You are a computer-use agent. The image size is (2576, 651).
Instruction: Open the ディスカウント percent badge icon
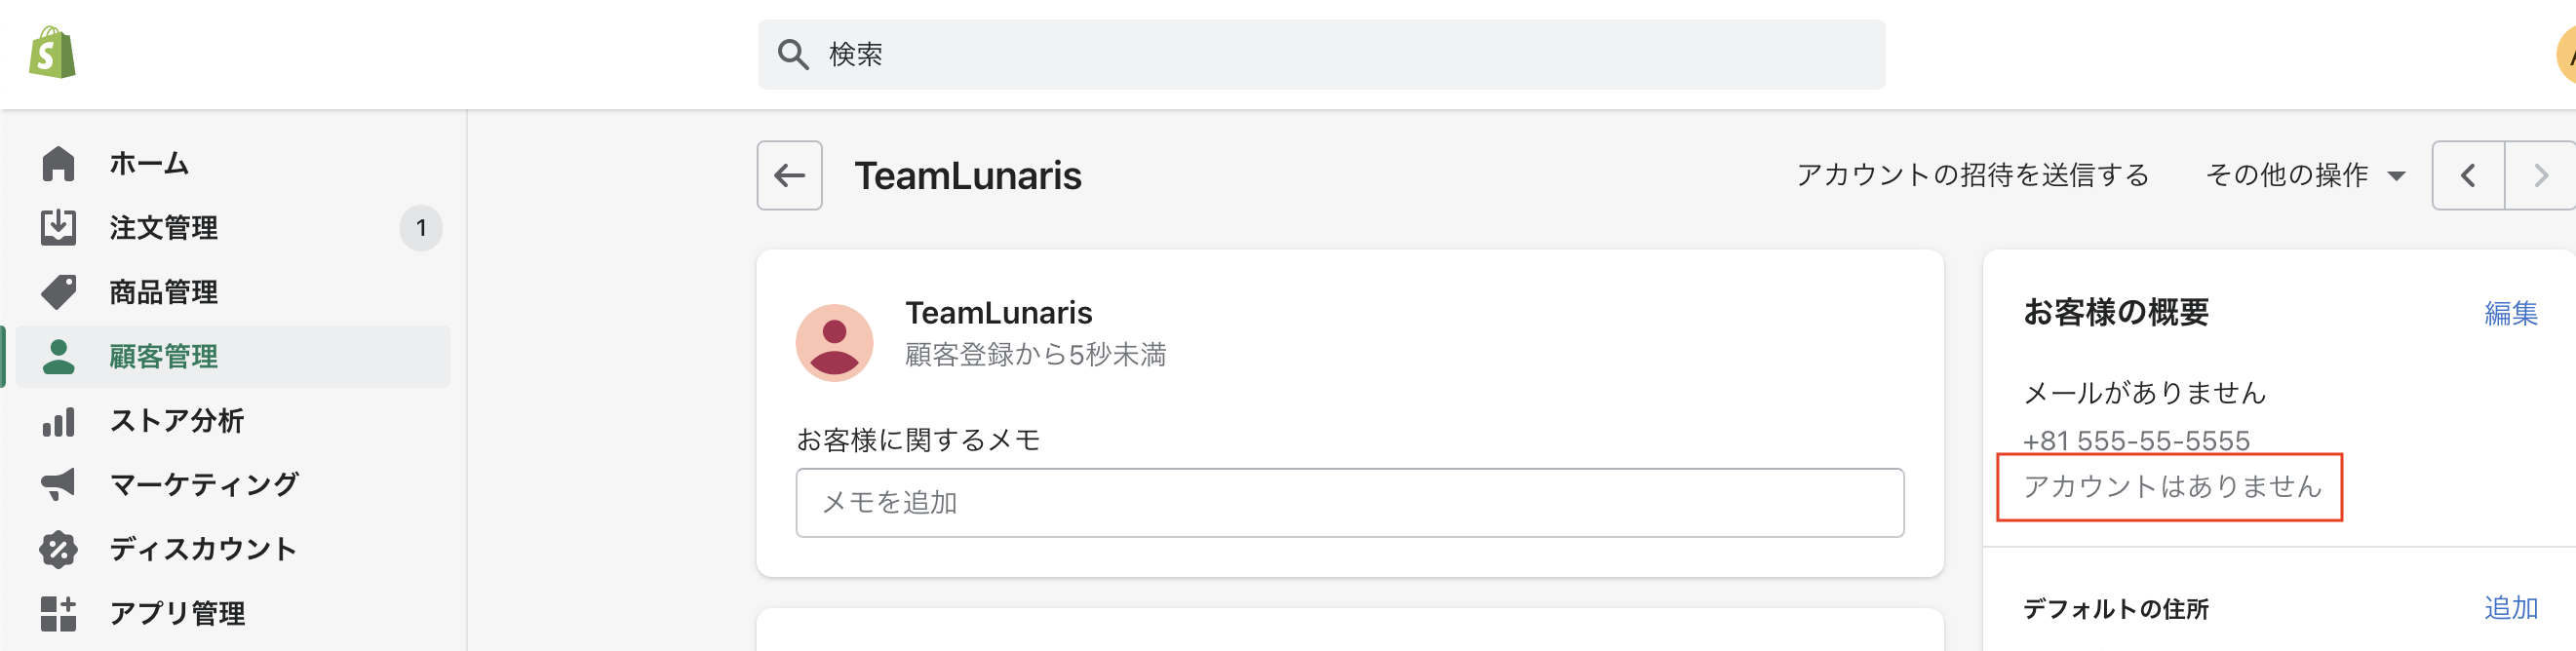coord(58,549)
